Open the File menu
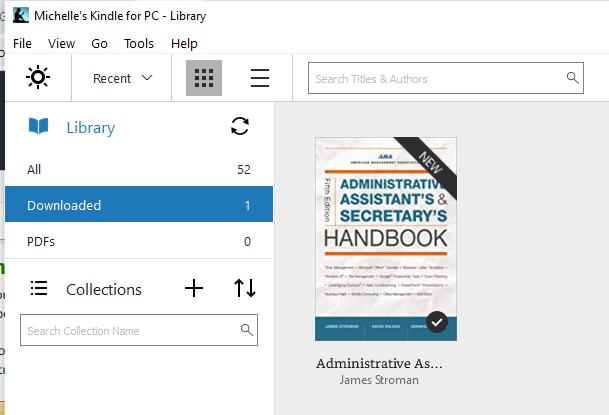 pos(22,44)
